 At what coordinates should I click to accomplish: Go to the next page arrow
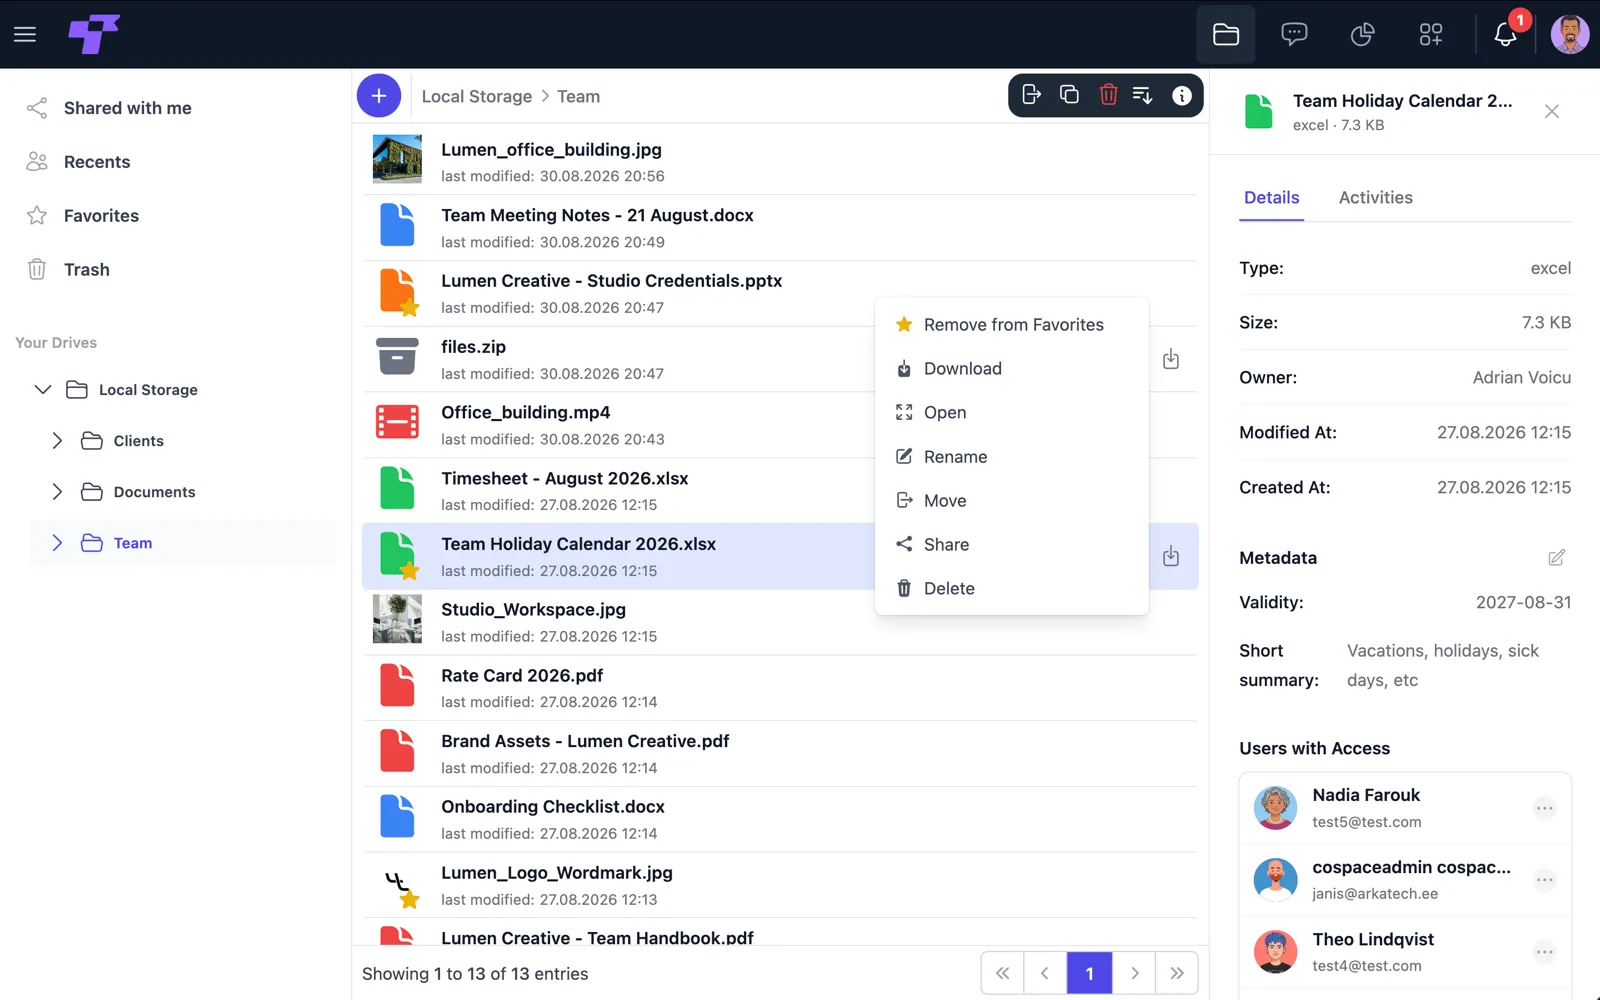coord(1134,973)
